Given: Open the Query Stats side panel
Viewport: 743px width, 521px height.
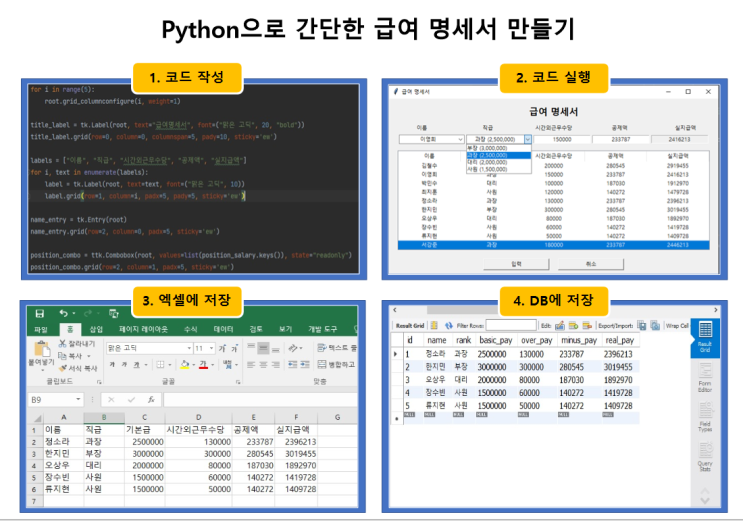Looking at the screenshot, I should pos(705,456).
